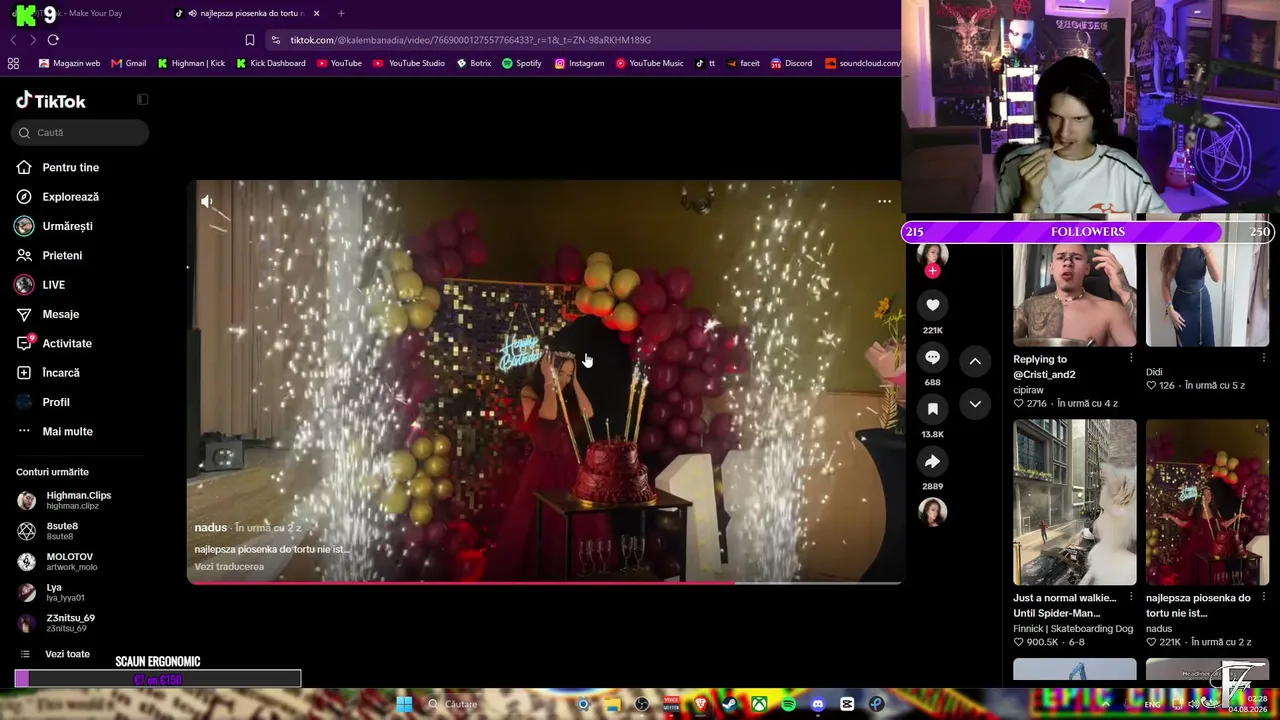Open the Replying to @Cristi_and2 video thumbnail
Viewport: 1280px width, 720px height.
pyautogui.click(x=1075, y=296)
